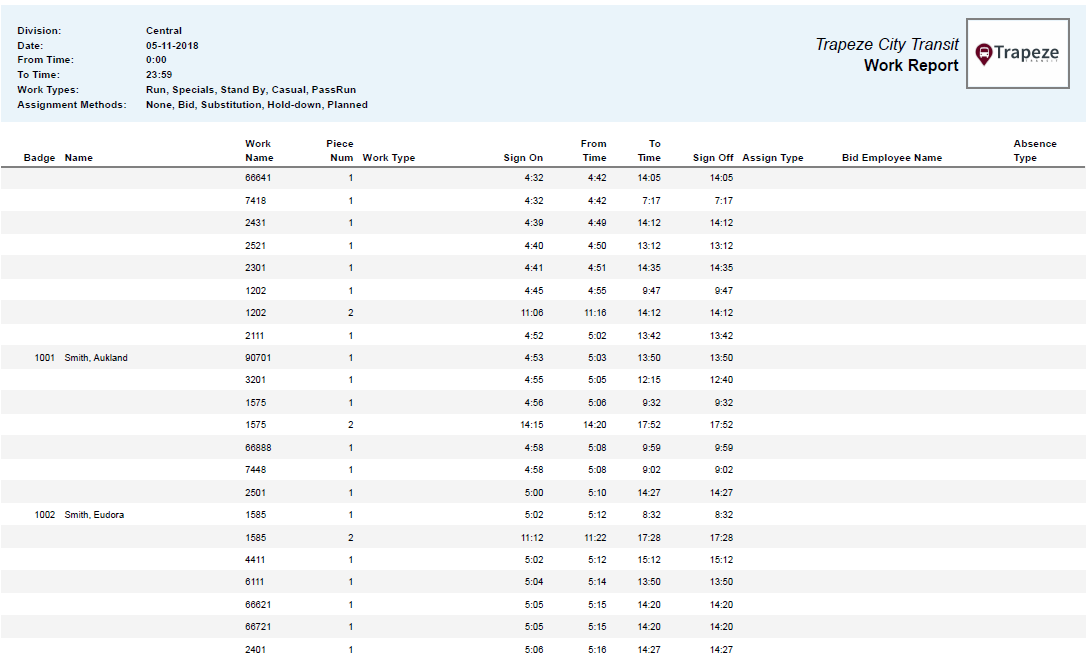Viewport: 1087px width, 657px height.
Task: Select the Bid Employee Name column header
Action: [x=892, y=158]
